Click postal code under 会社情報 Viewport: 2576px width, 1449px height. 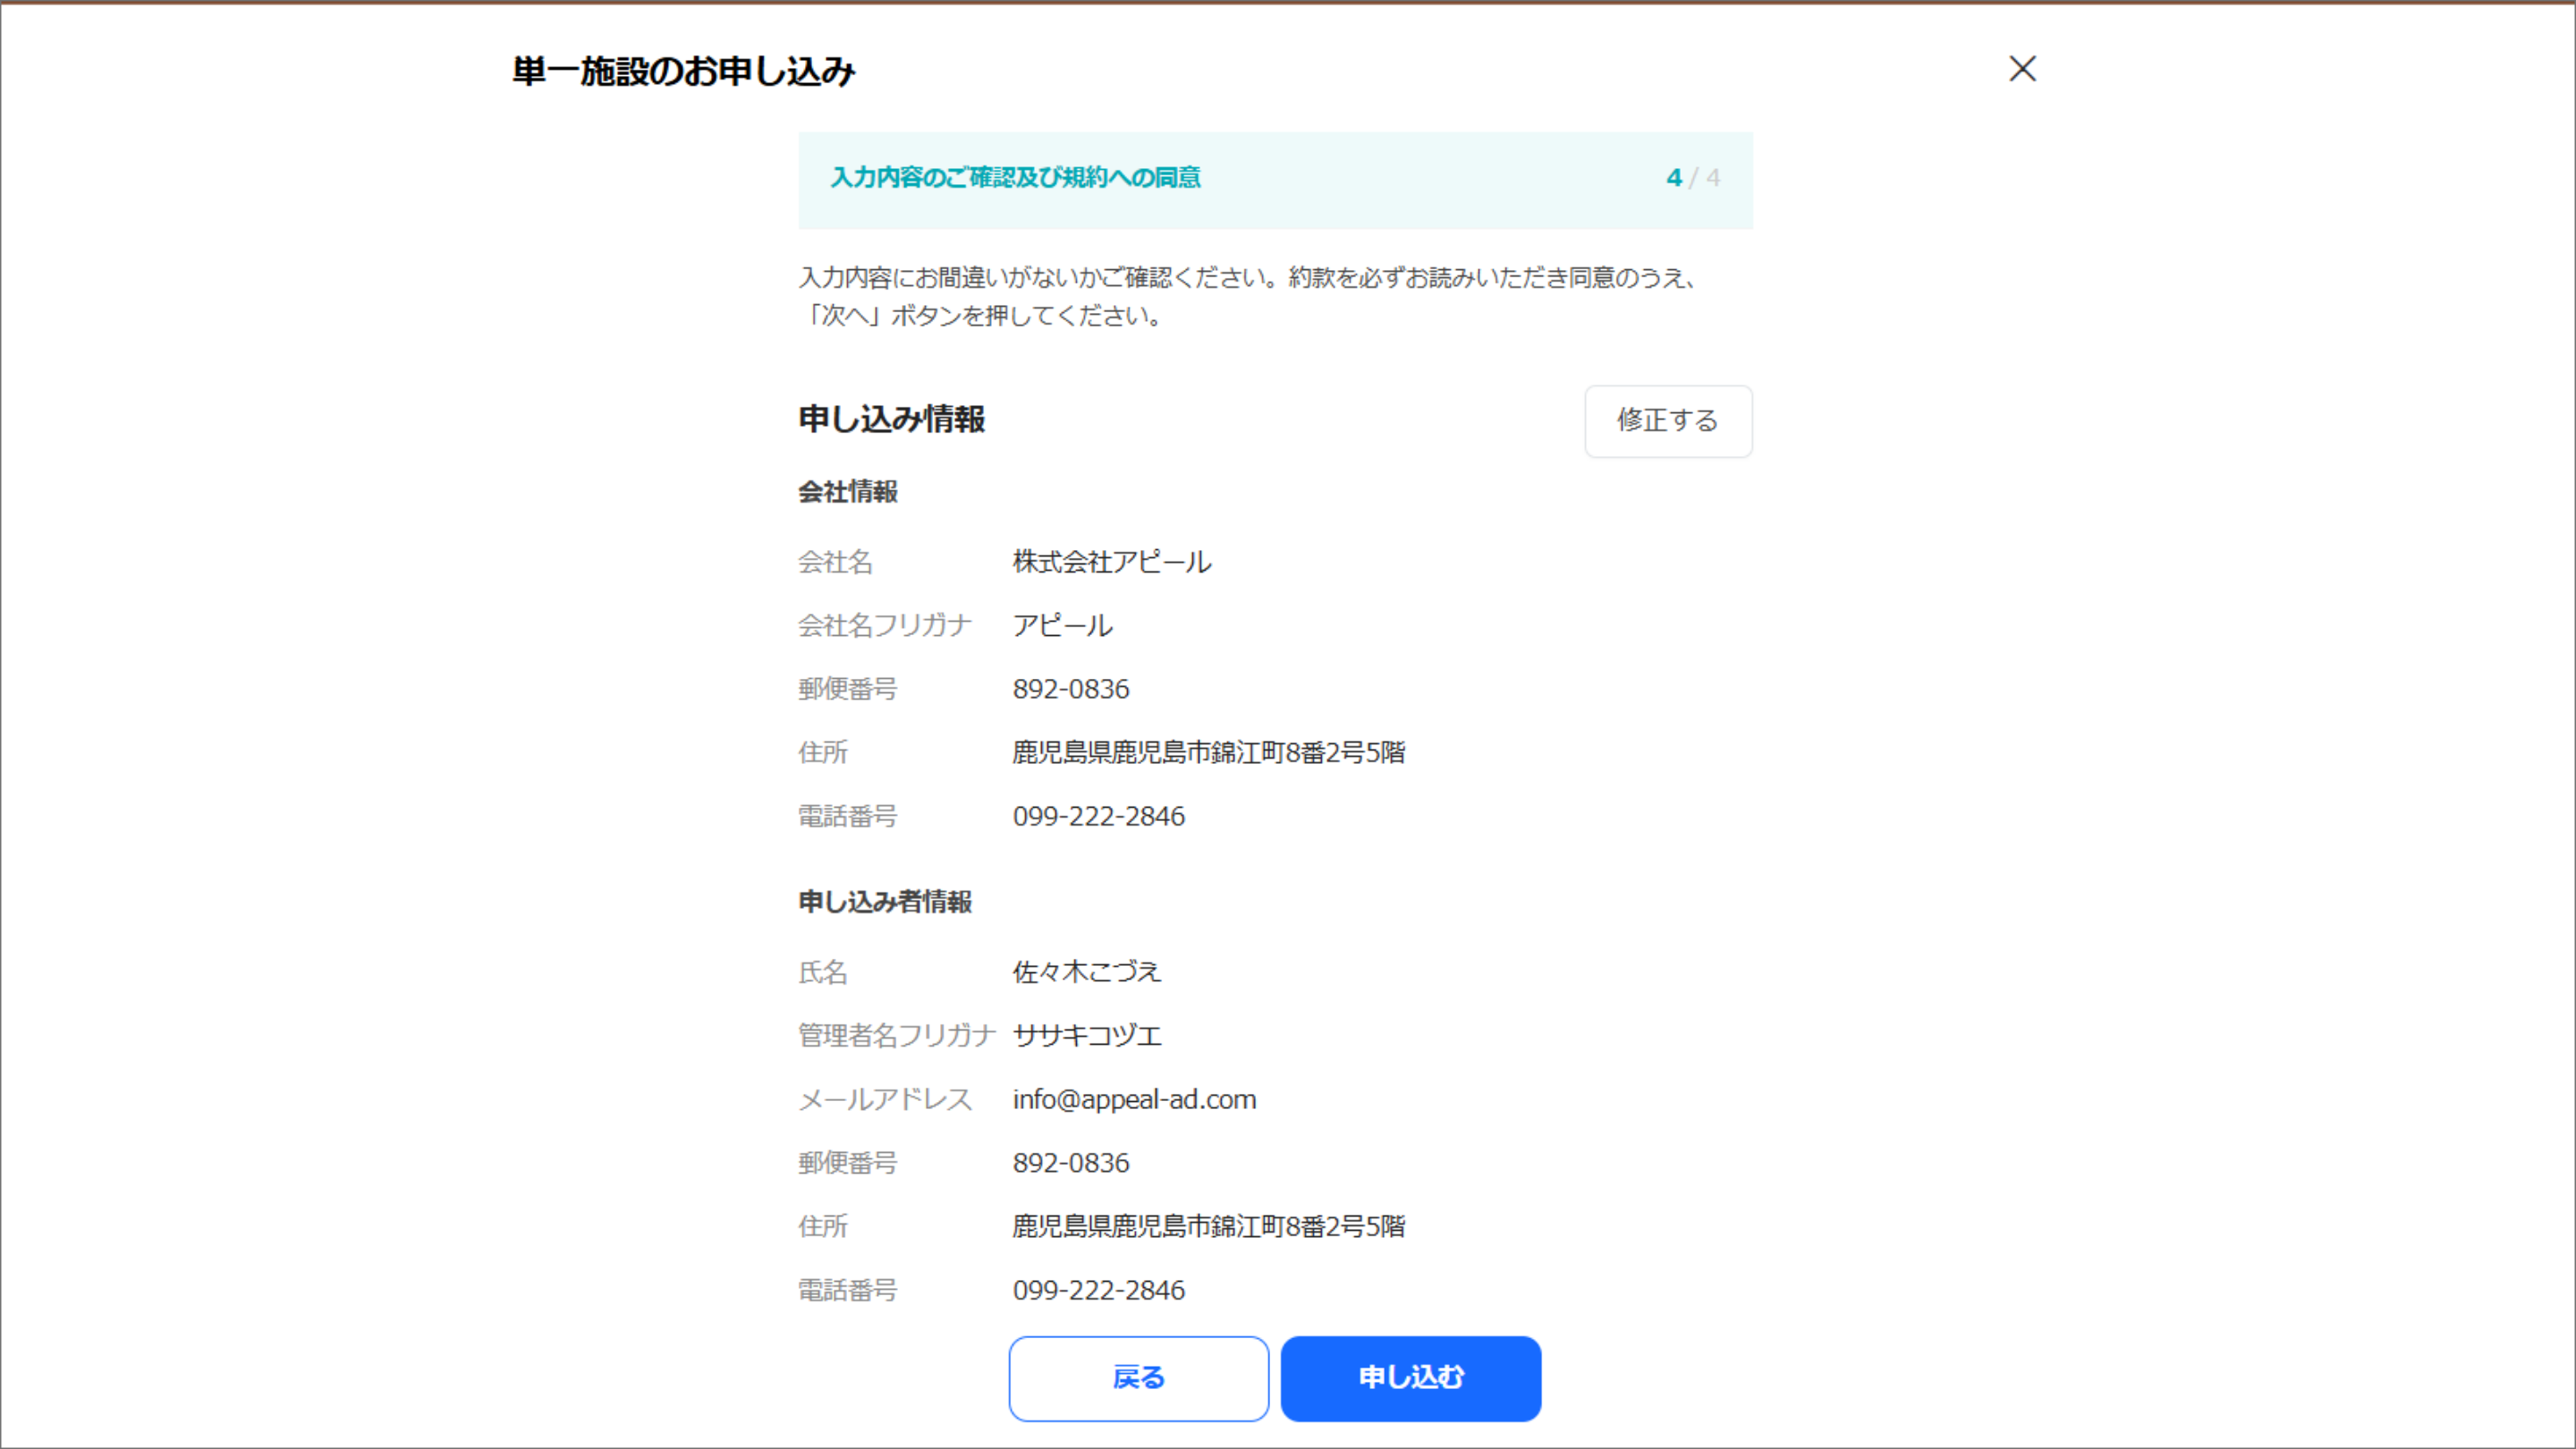click(x=1070, y=689)
